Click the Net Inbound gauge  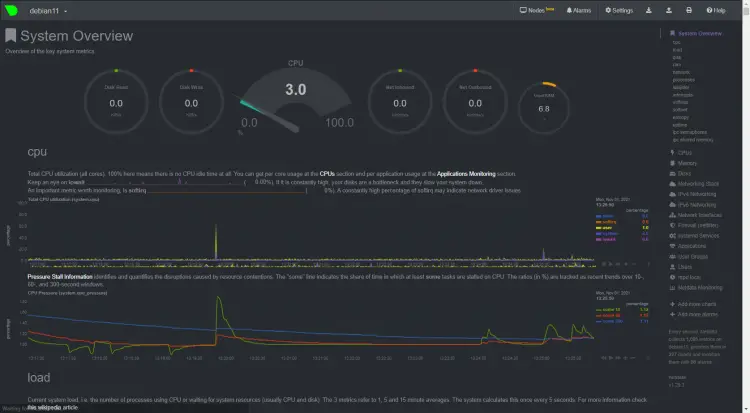[x=400, y=101]
